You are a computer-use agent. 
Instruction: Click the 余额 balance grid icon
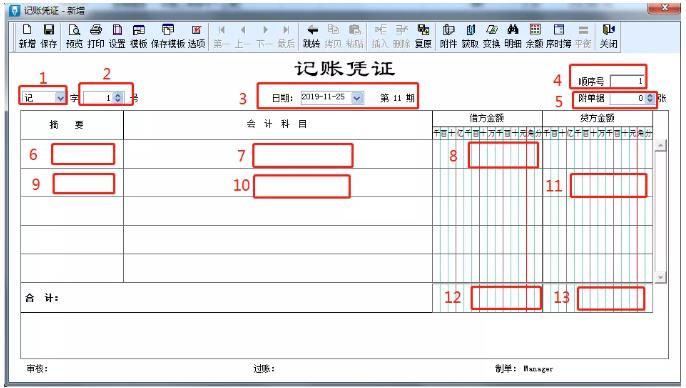click(535, 36)
